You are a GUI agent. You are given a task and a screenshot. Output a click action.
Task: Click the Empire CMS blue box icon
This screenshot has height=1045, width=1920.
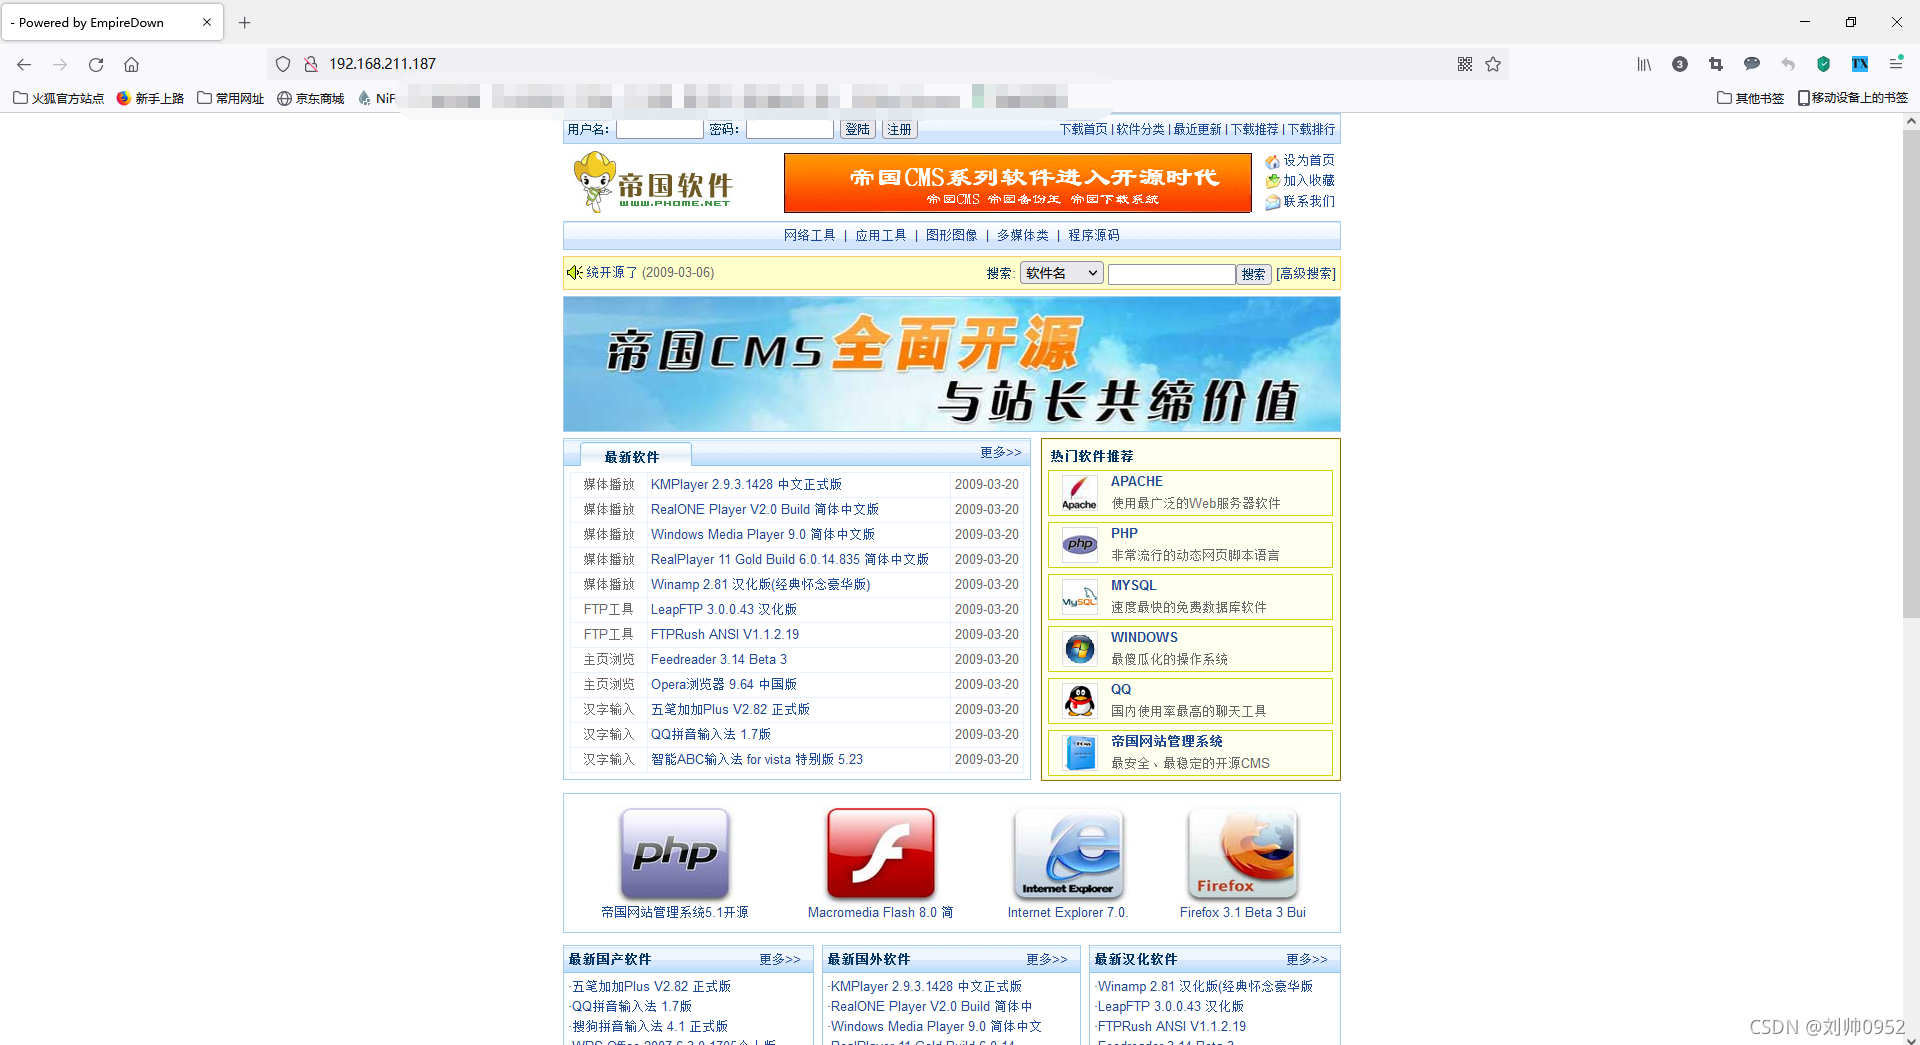click(x=1079, y=753)
